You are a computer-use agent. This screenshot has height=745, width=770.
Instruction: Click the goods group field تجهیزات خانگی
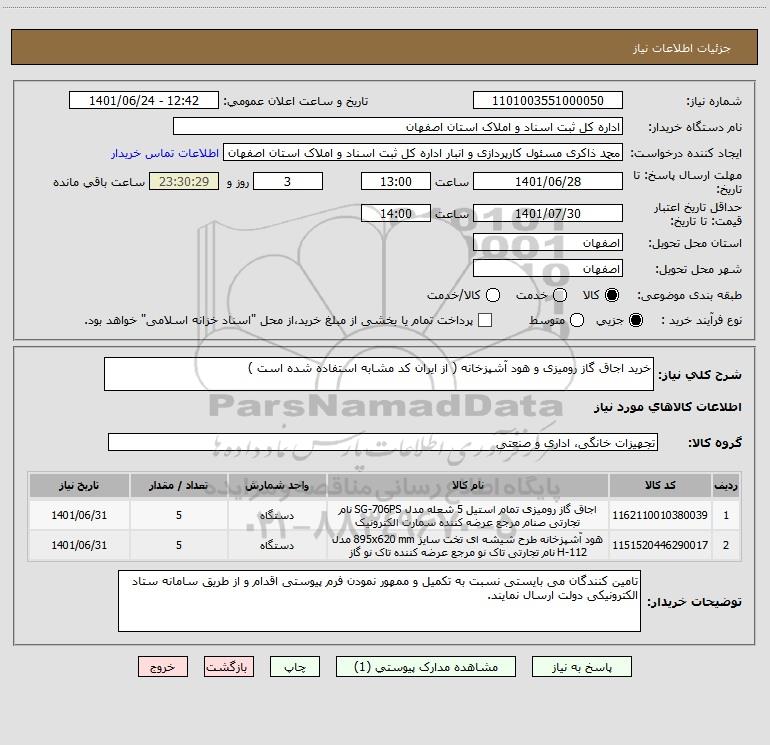tap(383, 442)
